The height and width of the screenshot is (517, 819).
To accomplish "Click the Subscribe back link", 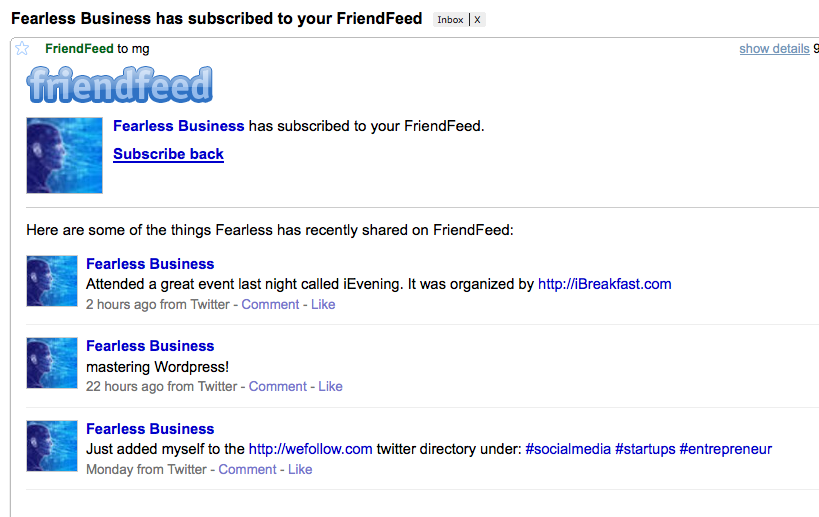I will [x=168, y=154].
